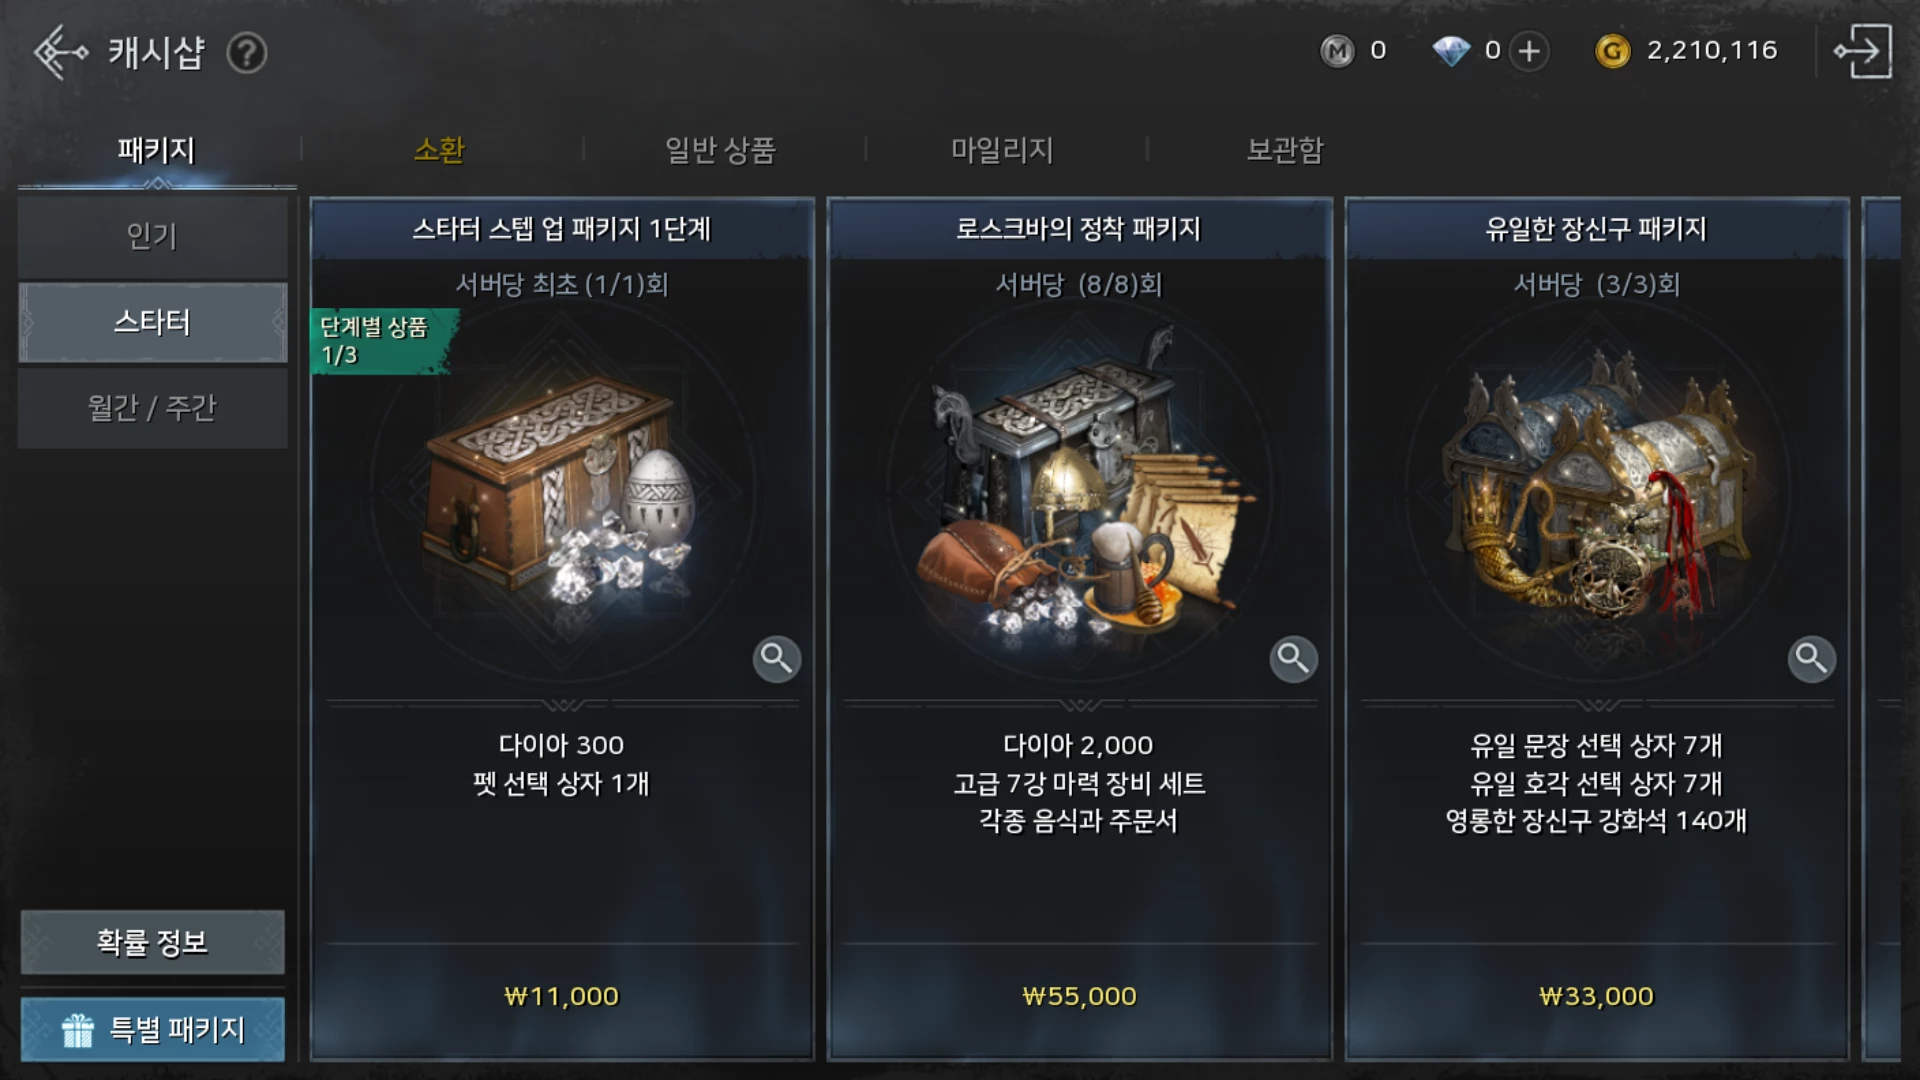Open the 보관함 storage tab

[1285, 150]
